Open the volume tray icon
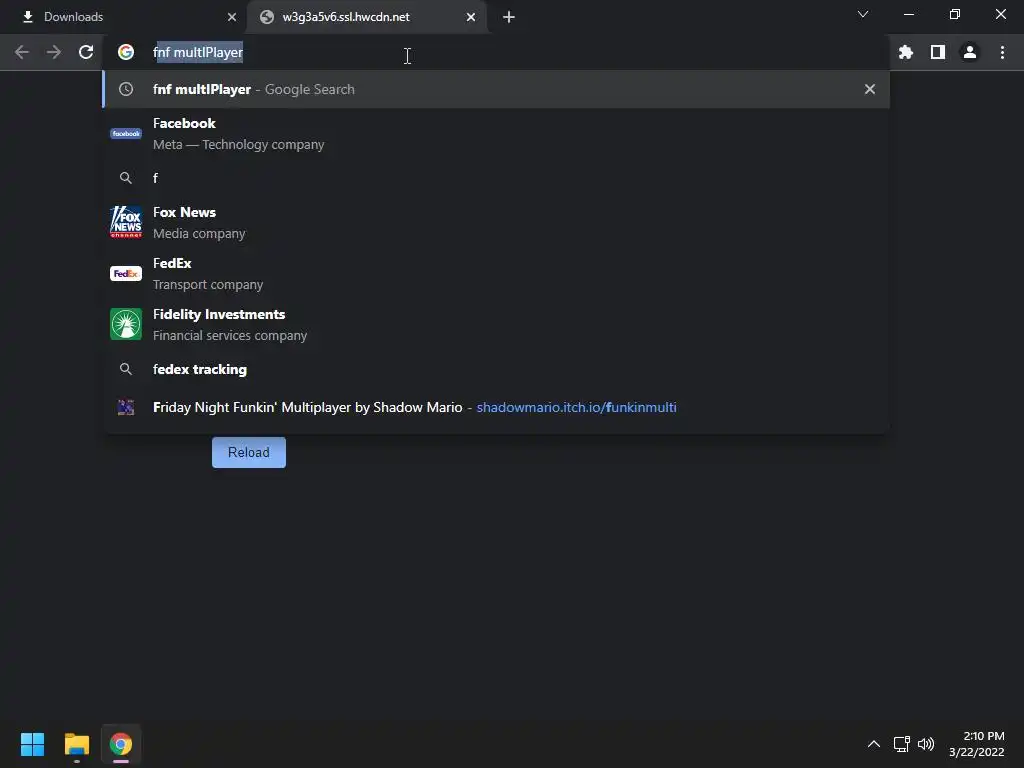Viewport: 1024px width, 768px height. (926, 744)
